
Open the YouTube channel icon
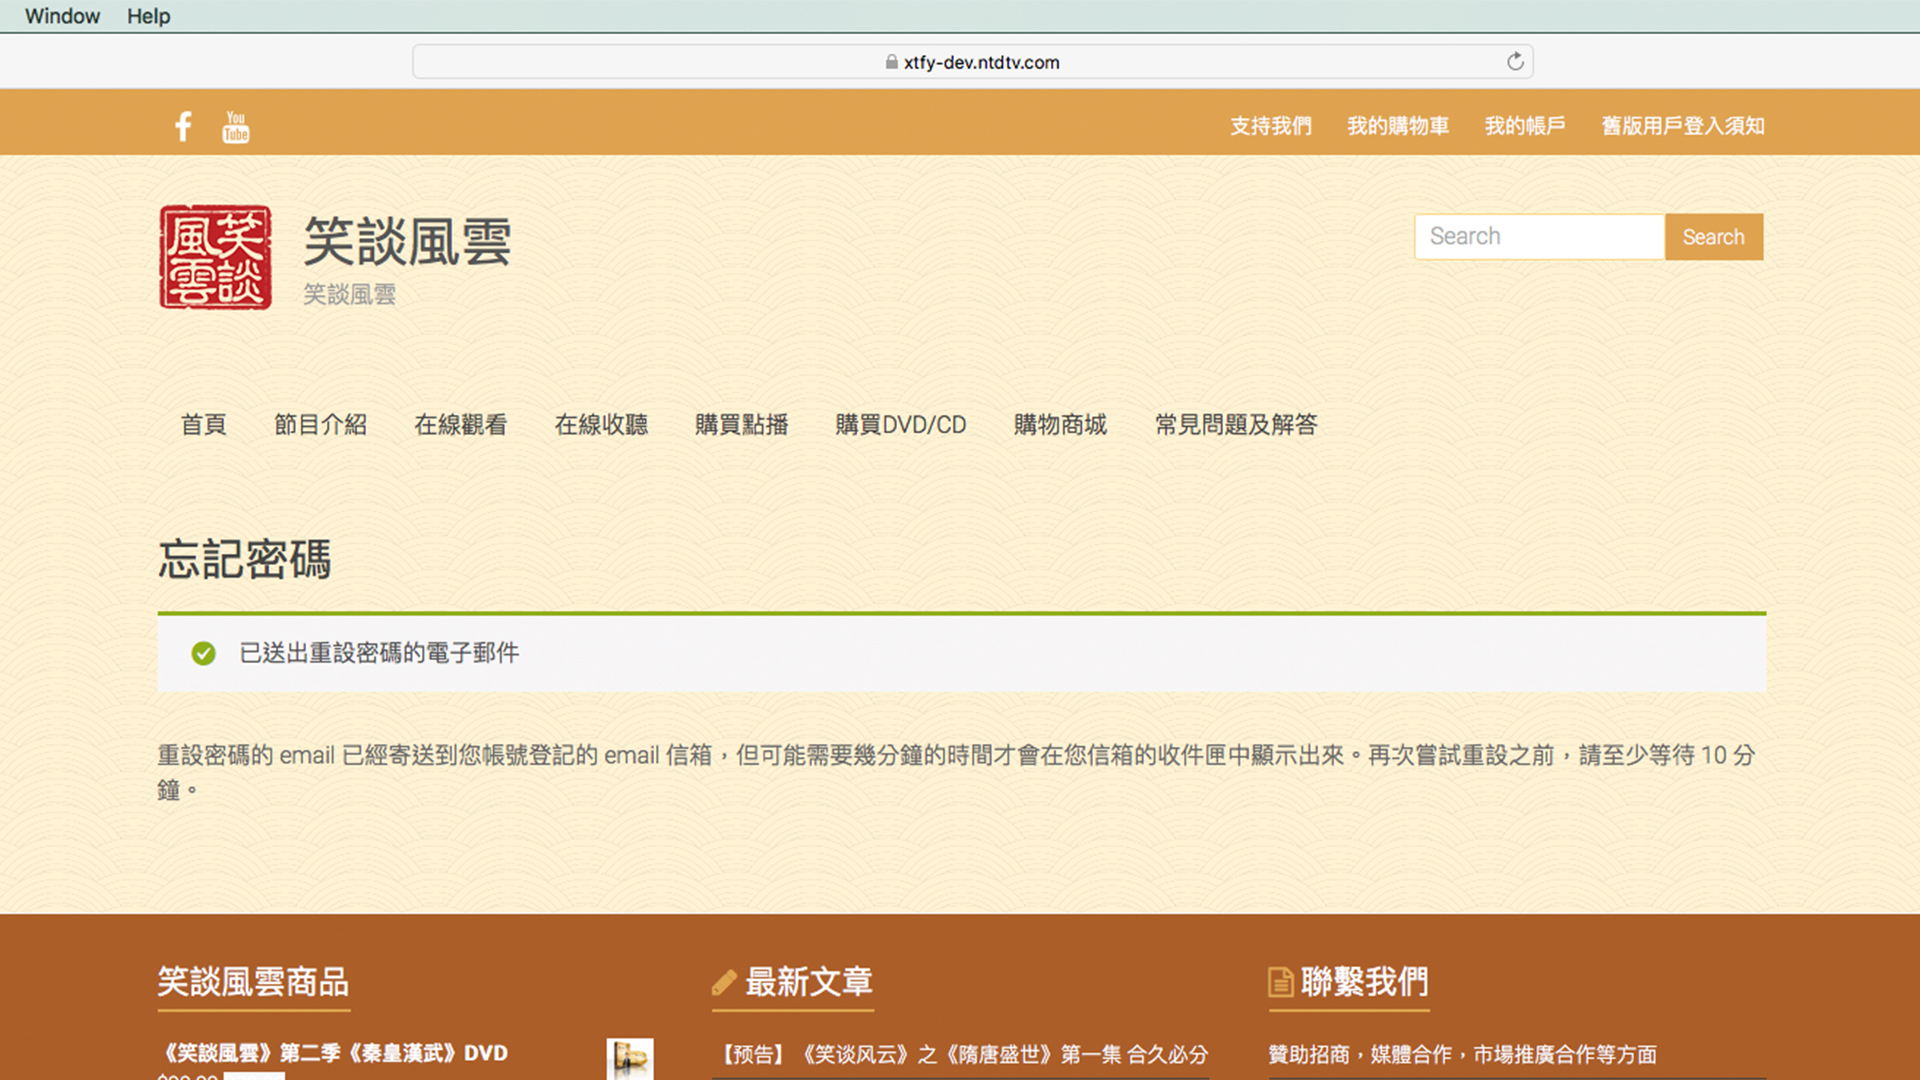pos(236,127)
